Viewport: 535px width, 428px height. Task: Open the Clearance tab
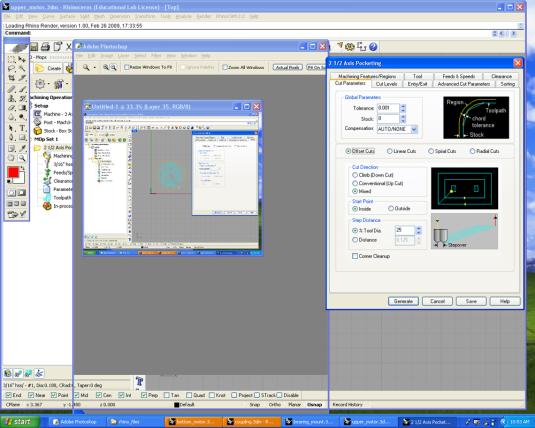[x=502, y=76]
